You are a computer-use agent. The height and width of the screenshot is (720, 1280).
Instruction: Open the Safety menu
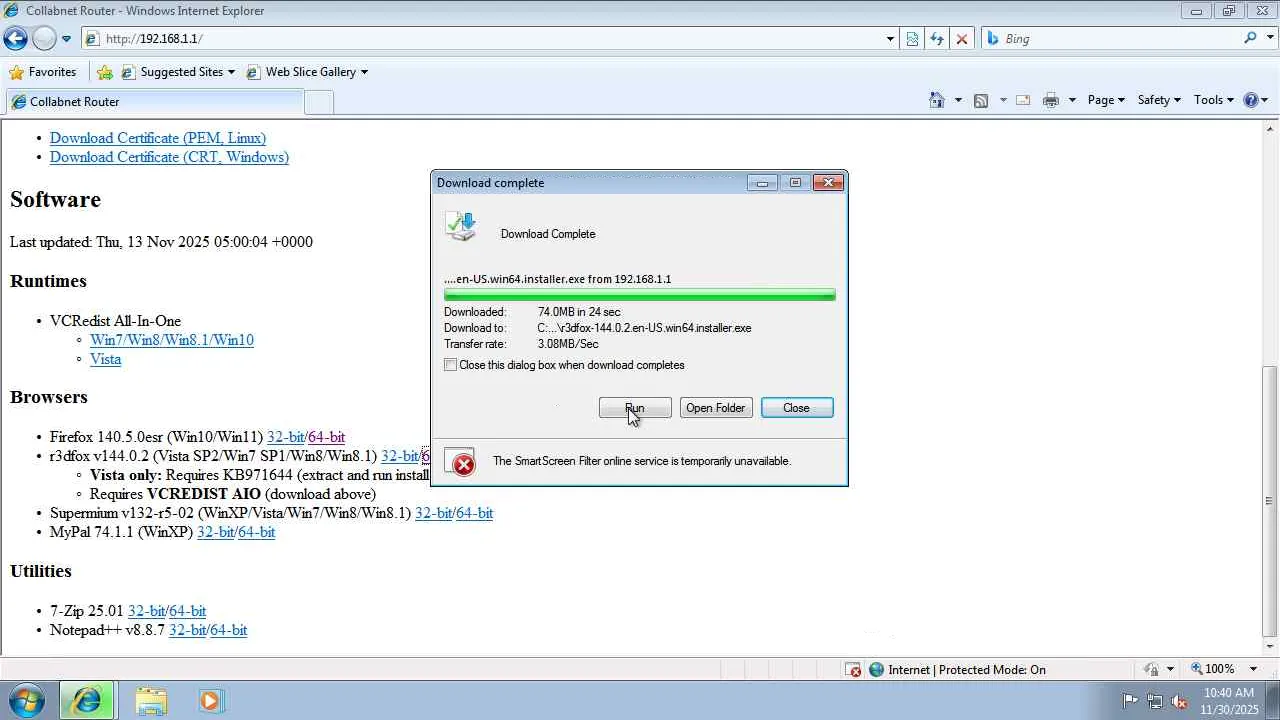click(x=1159, y=100)
